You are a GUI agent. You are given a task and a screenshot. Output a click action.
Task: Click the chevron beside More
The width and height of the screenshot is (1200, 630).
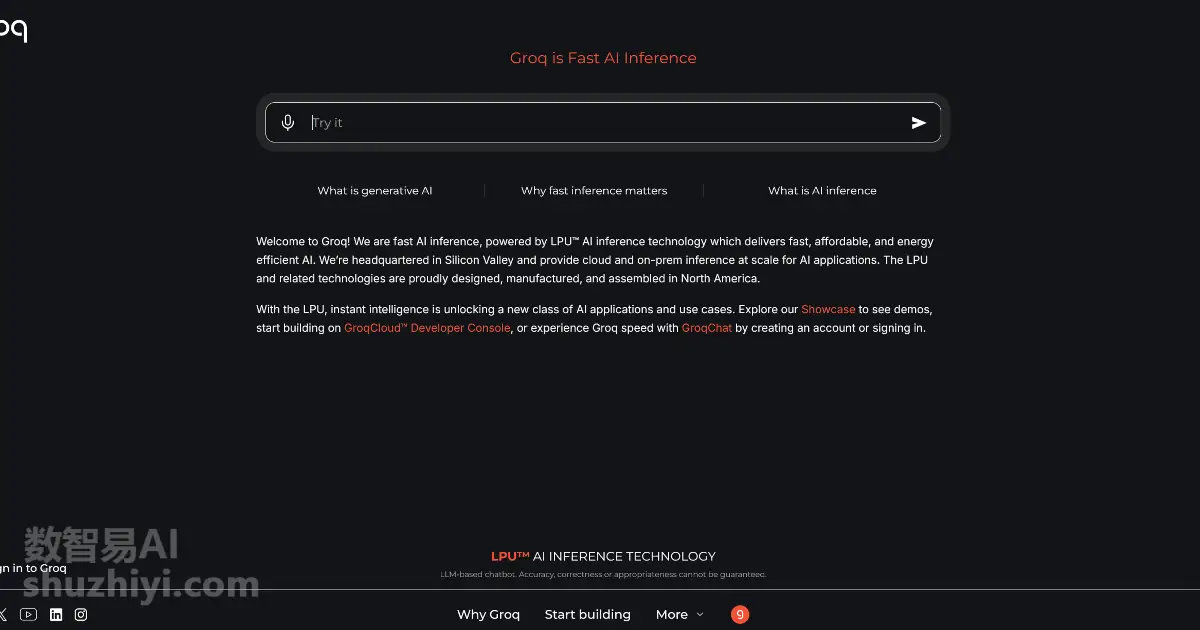[700, 615]
